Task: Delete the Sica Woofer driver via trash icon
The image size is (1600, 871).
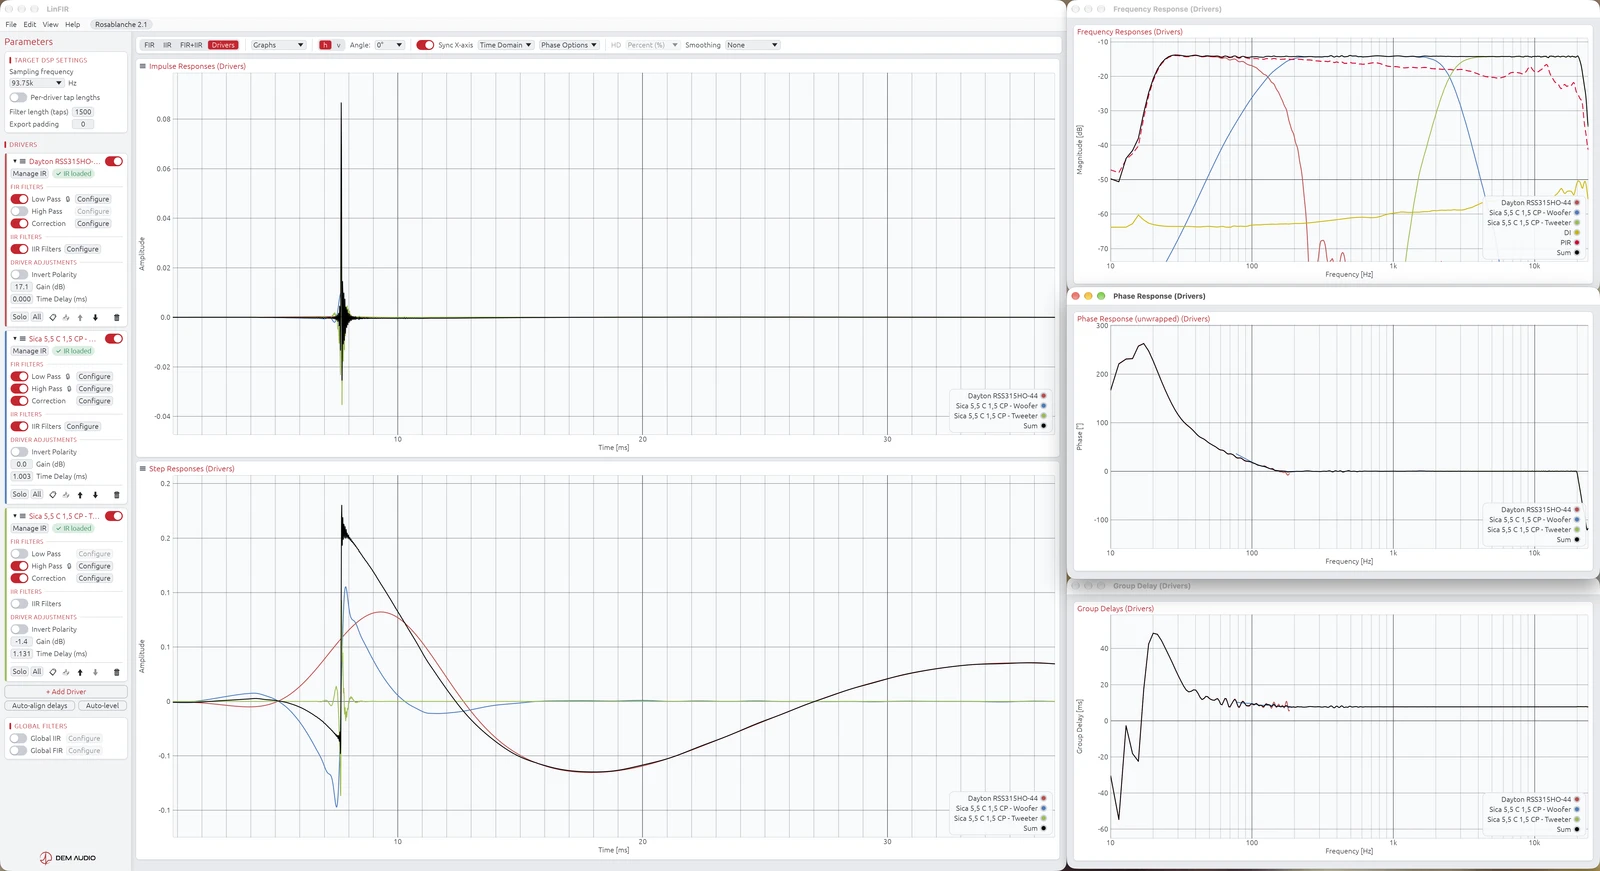Action: pyautogui.click(x=116, y=494)
